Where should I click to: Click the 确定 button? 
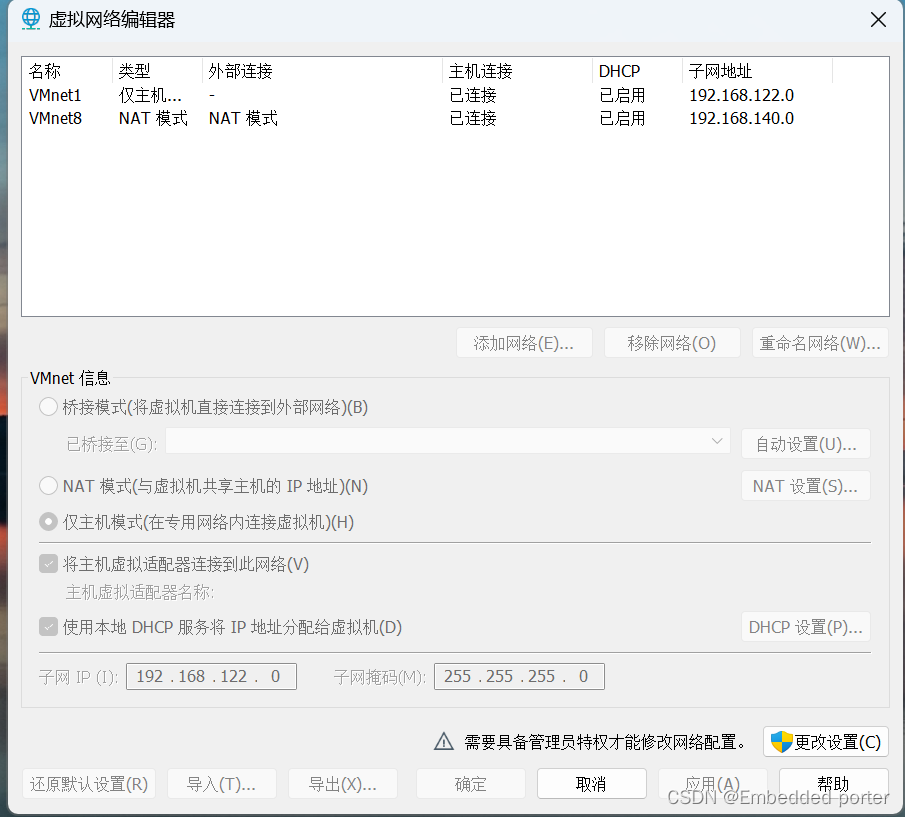pos(470,784)
